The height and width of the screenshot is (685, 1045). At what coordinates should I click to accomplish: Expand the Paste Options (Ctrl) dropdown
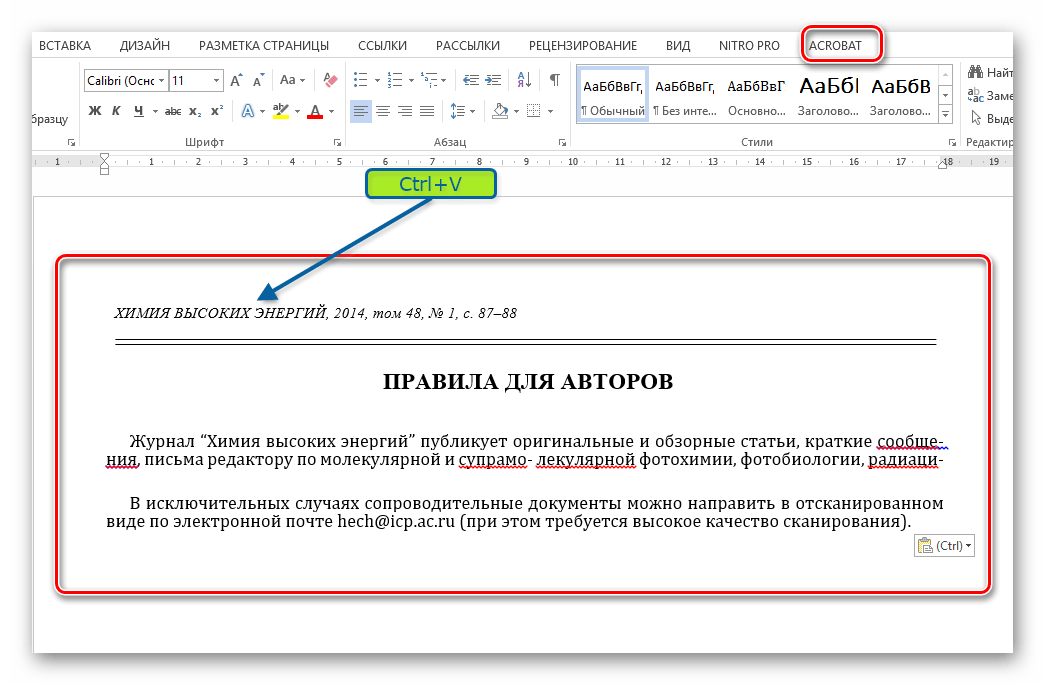click(x=969, y=546)
